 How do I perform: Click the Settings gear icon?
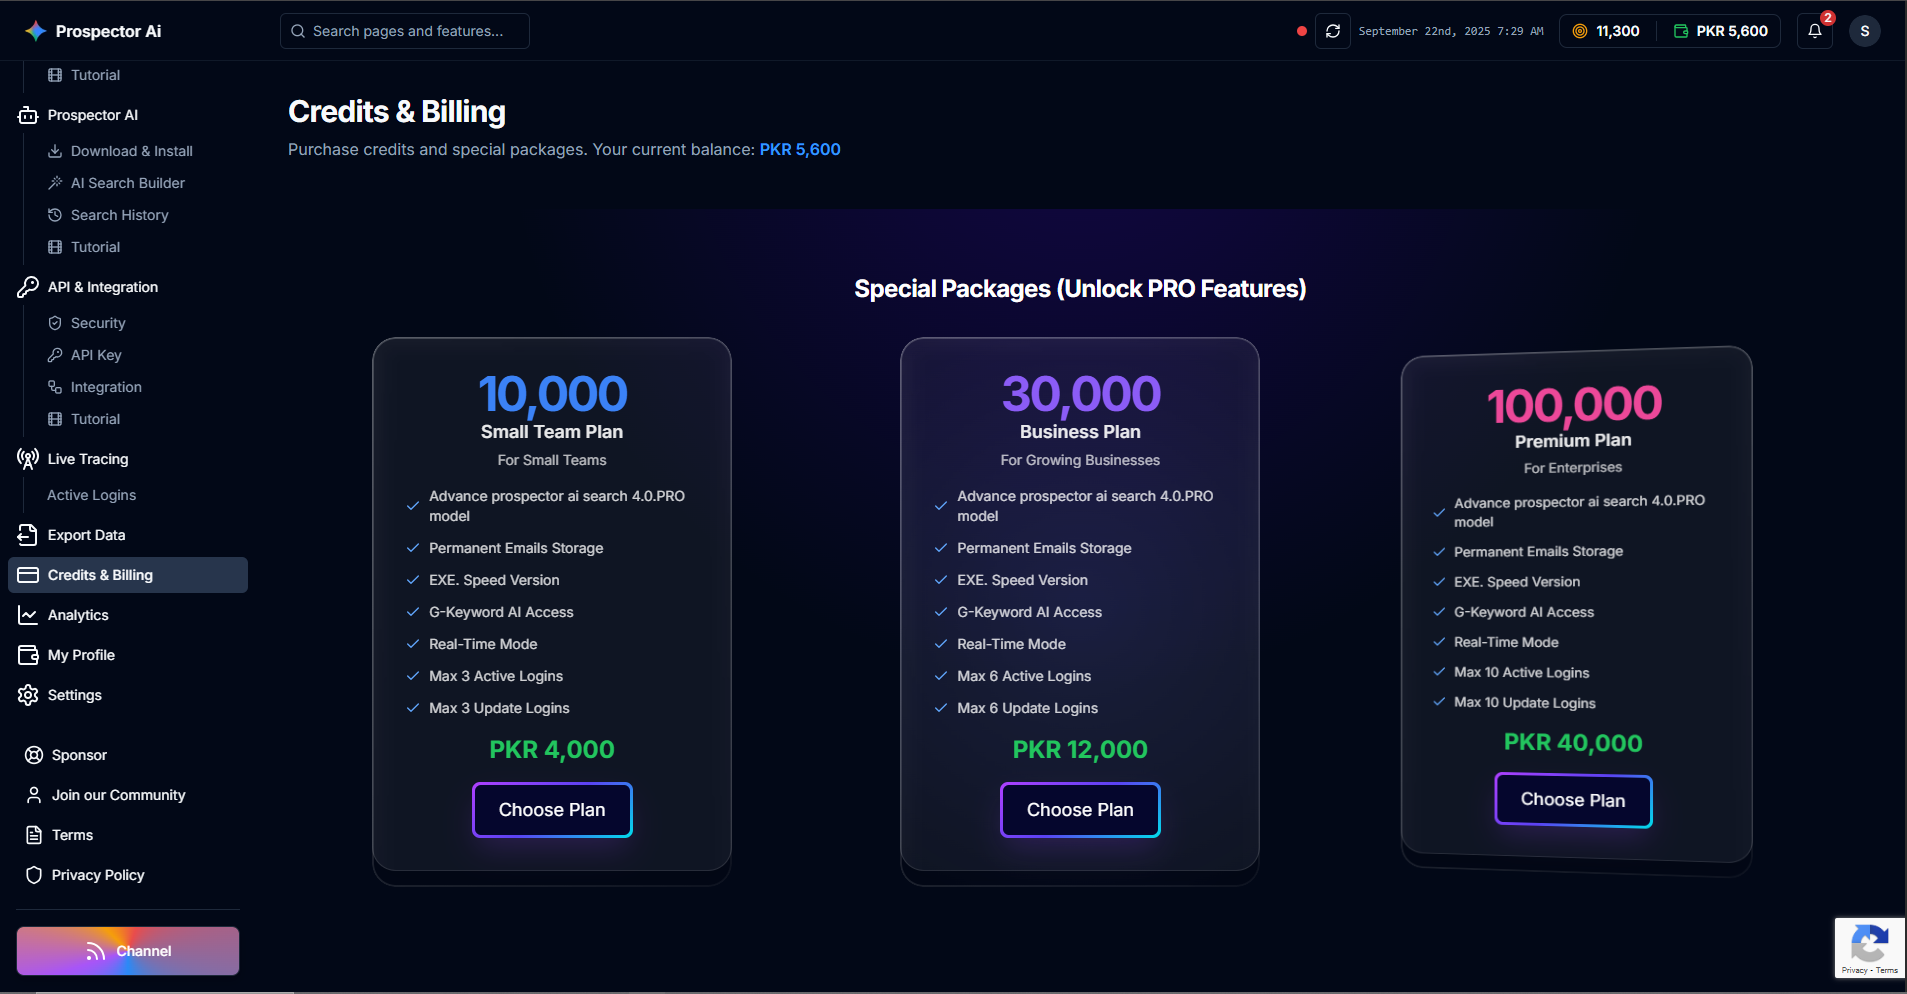click(x=28, y=695)
